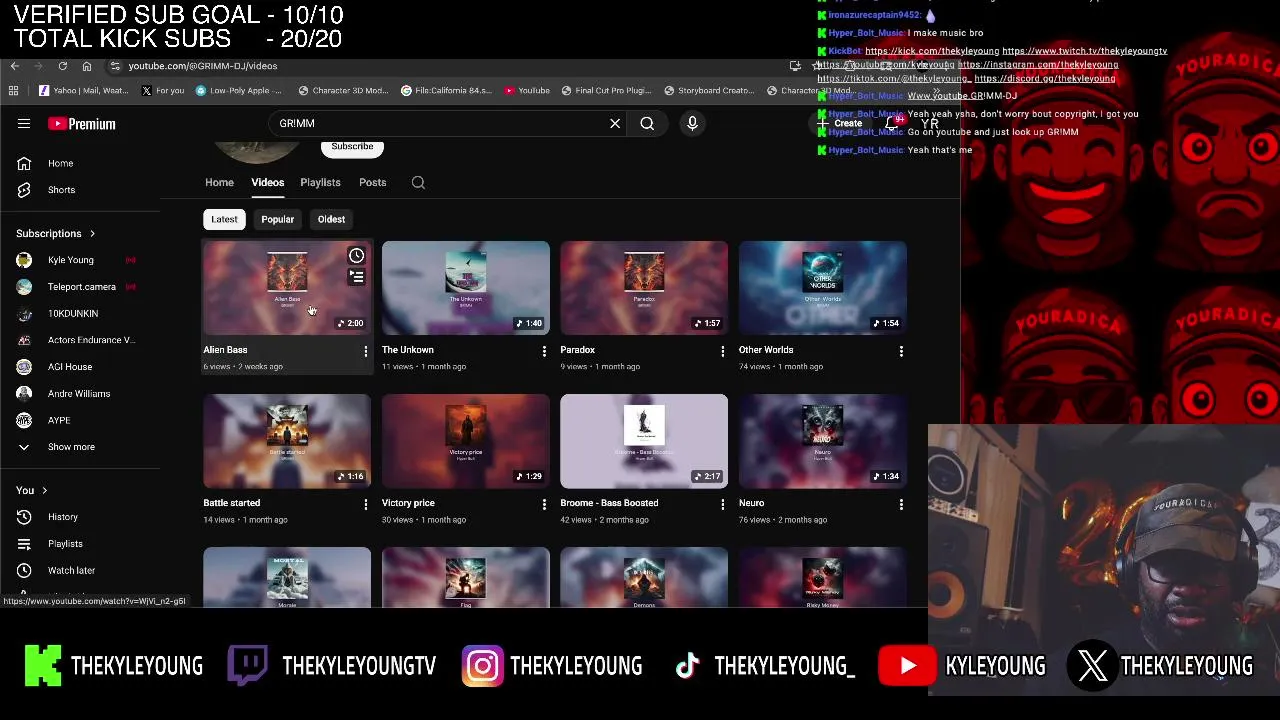
Task: Play the Alien Bass video thumbnail
Action: [x=287, y=288]
